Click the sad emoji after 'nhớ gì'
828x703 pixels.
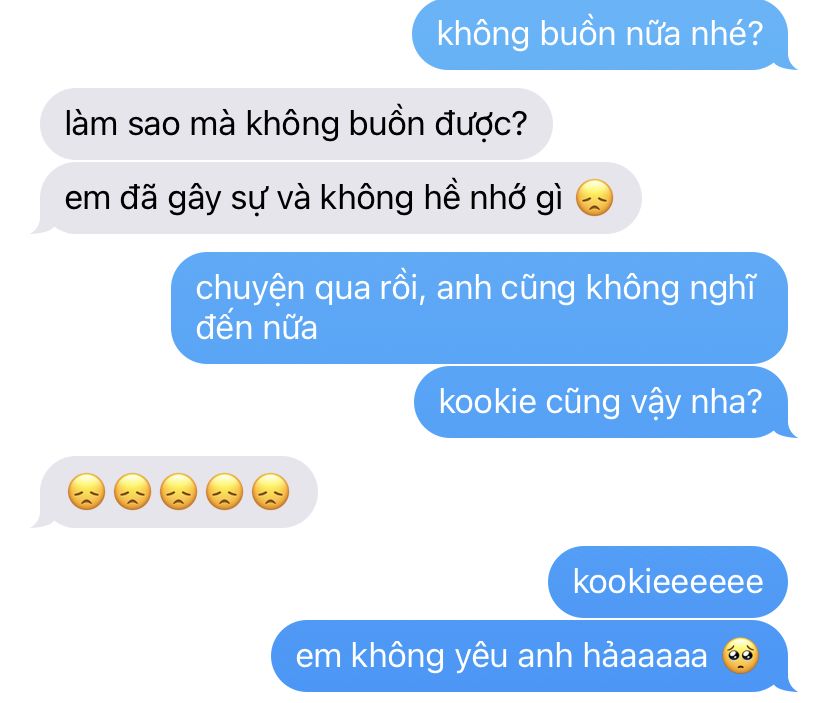(x=595, y=198)
